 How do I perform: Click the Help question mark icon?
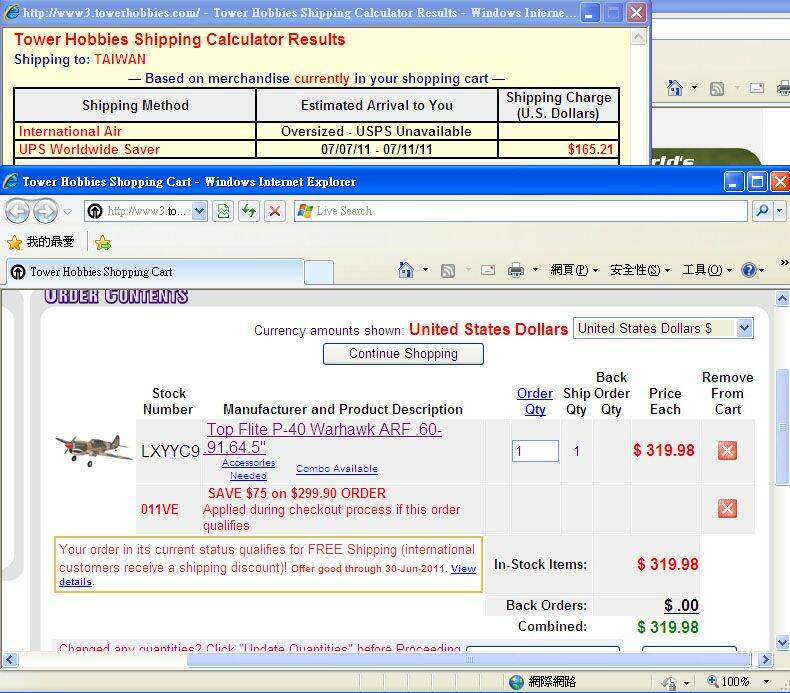point(748,270)
